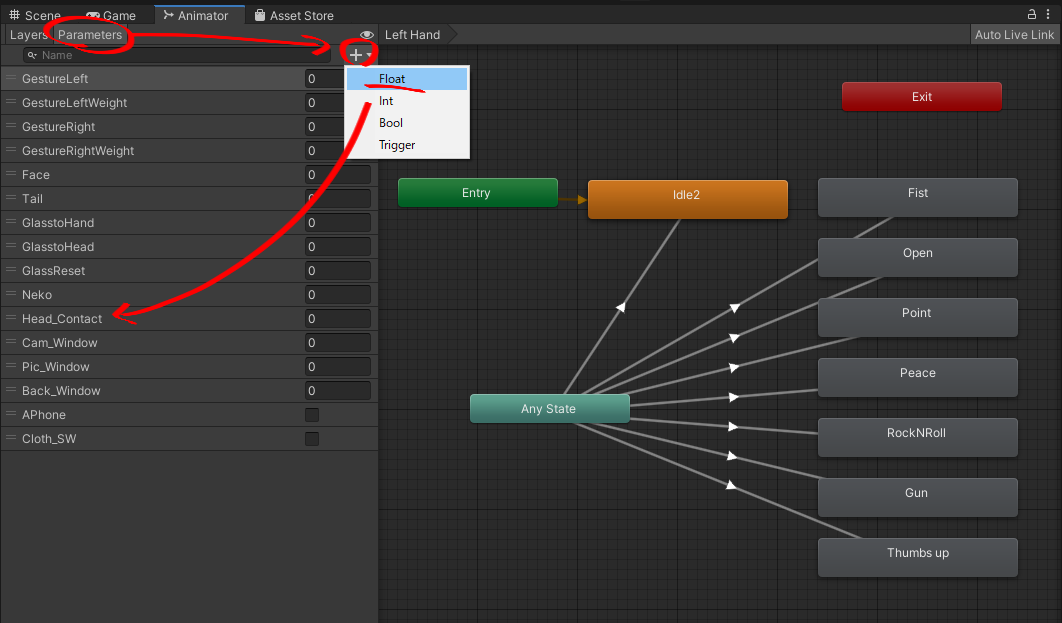
Task: Click the plus icon to add parameter
Action: tap(356, 54)
